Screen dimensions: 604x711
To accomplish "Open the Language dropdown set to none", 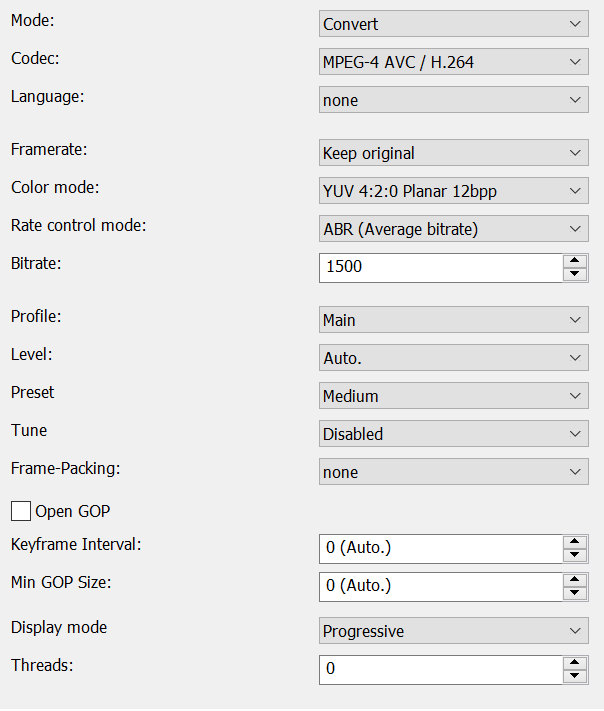I will click(453, 100).
